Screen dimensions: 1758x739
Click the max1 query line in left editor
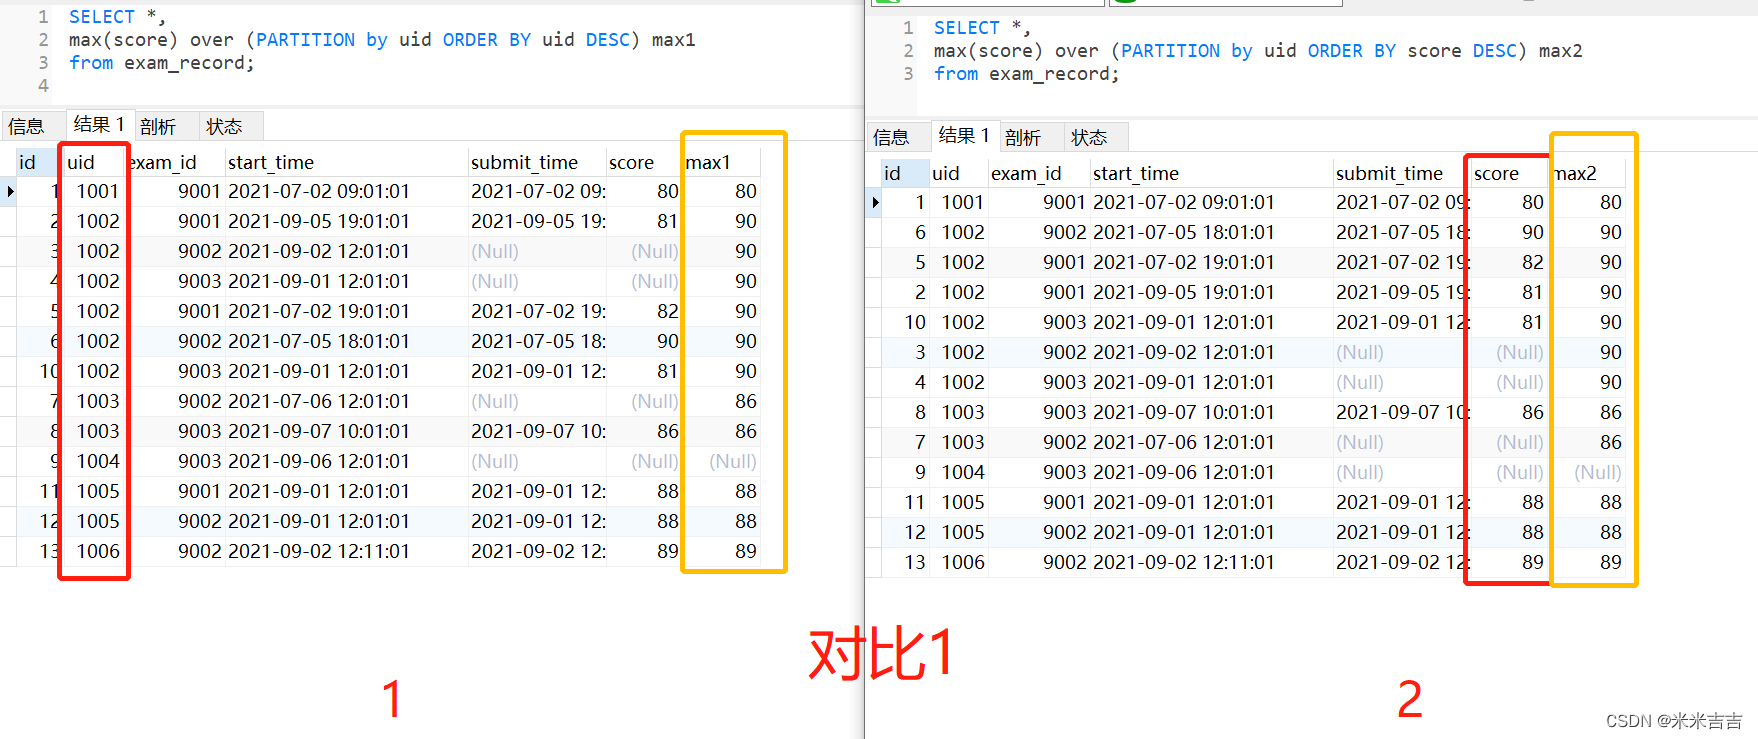(382, 40)
